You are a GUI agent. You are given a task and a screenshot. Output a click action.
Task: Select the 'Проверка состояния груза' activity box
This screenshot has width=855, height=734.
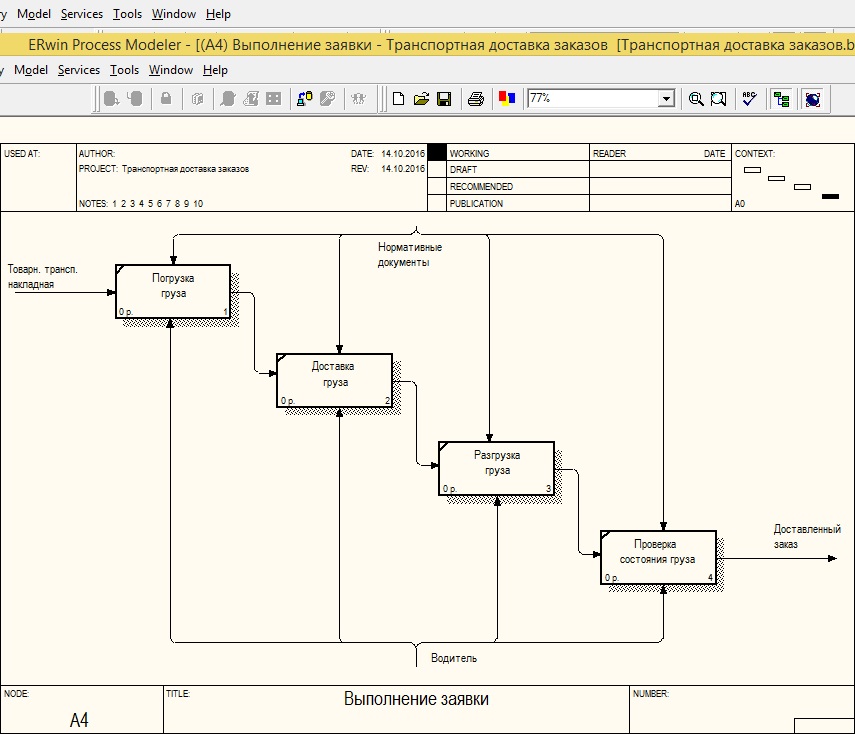(658, 557)
